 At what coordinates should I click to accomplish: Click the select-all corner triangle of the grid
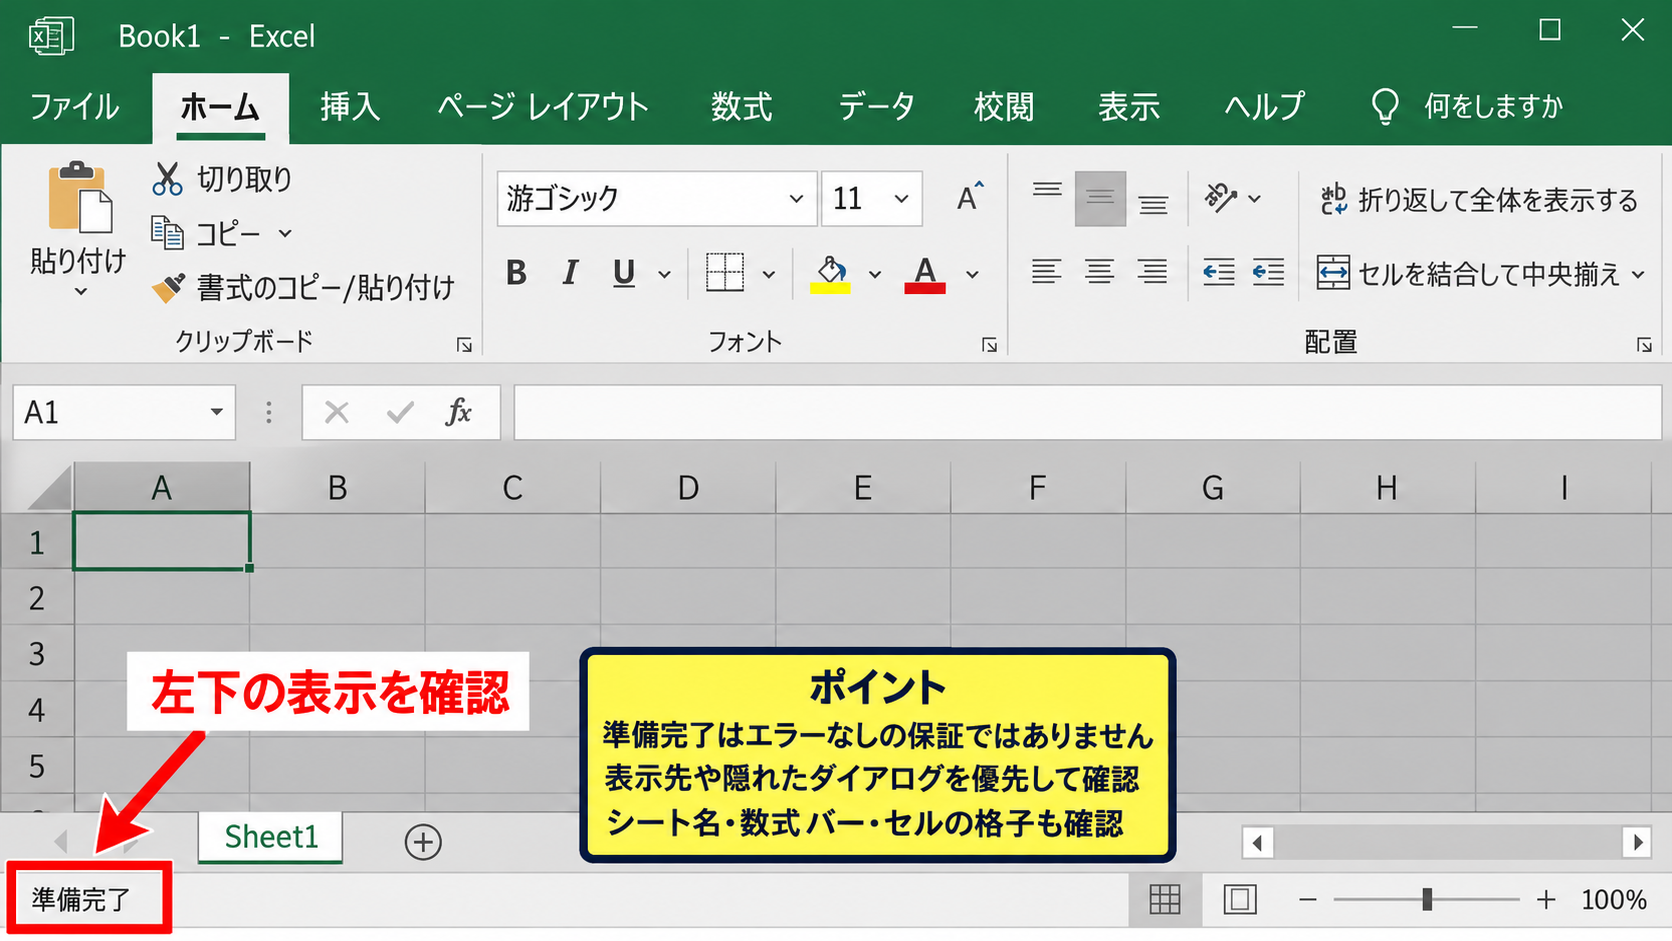48,488
